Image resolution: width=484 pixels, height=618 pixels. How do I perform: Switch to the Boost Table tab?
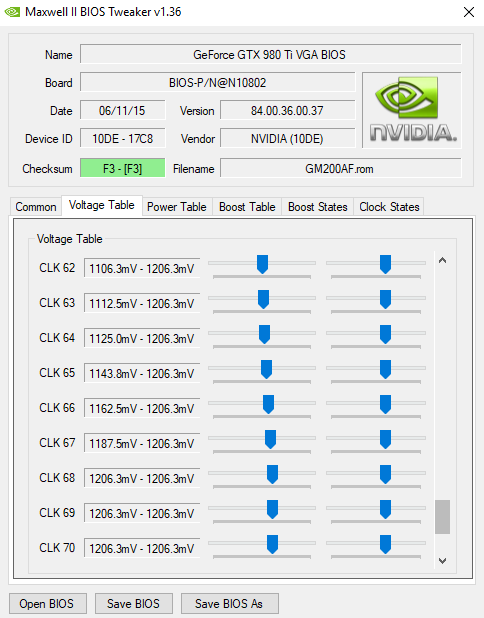(x=247, y=207)
